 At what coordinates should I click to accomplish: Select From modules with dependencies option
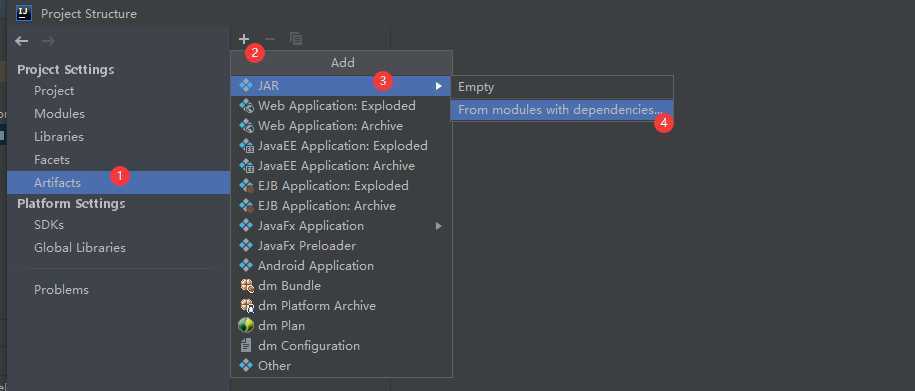pos(562,110)
